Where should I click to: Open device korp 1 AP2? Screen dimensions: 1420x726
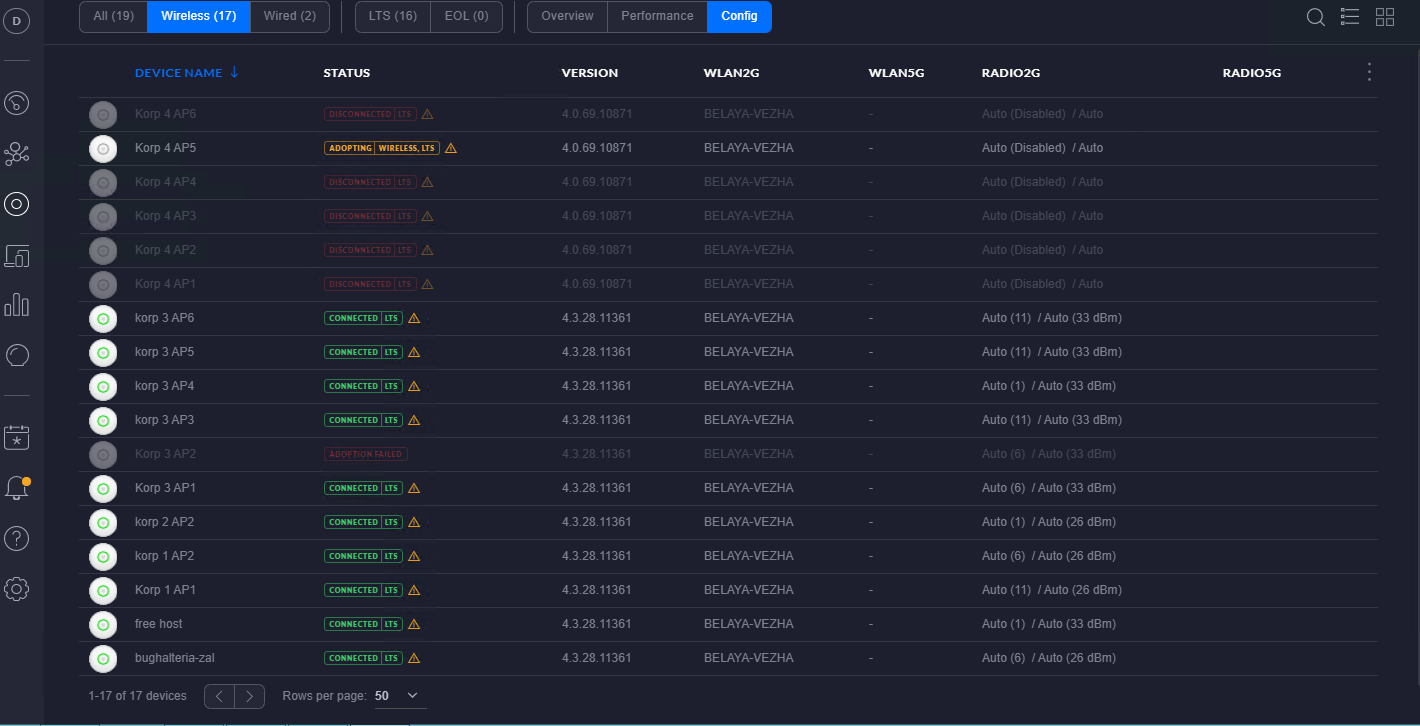pyautogui.click(x=164, y=556)
